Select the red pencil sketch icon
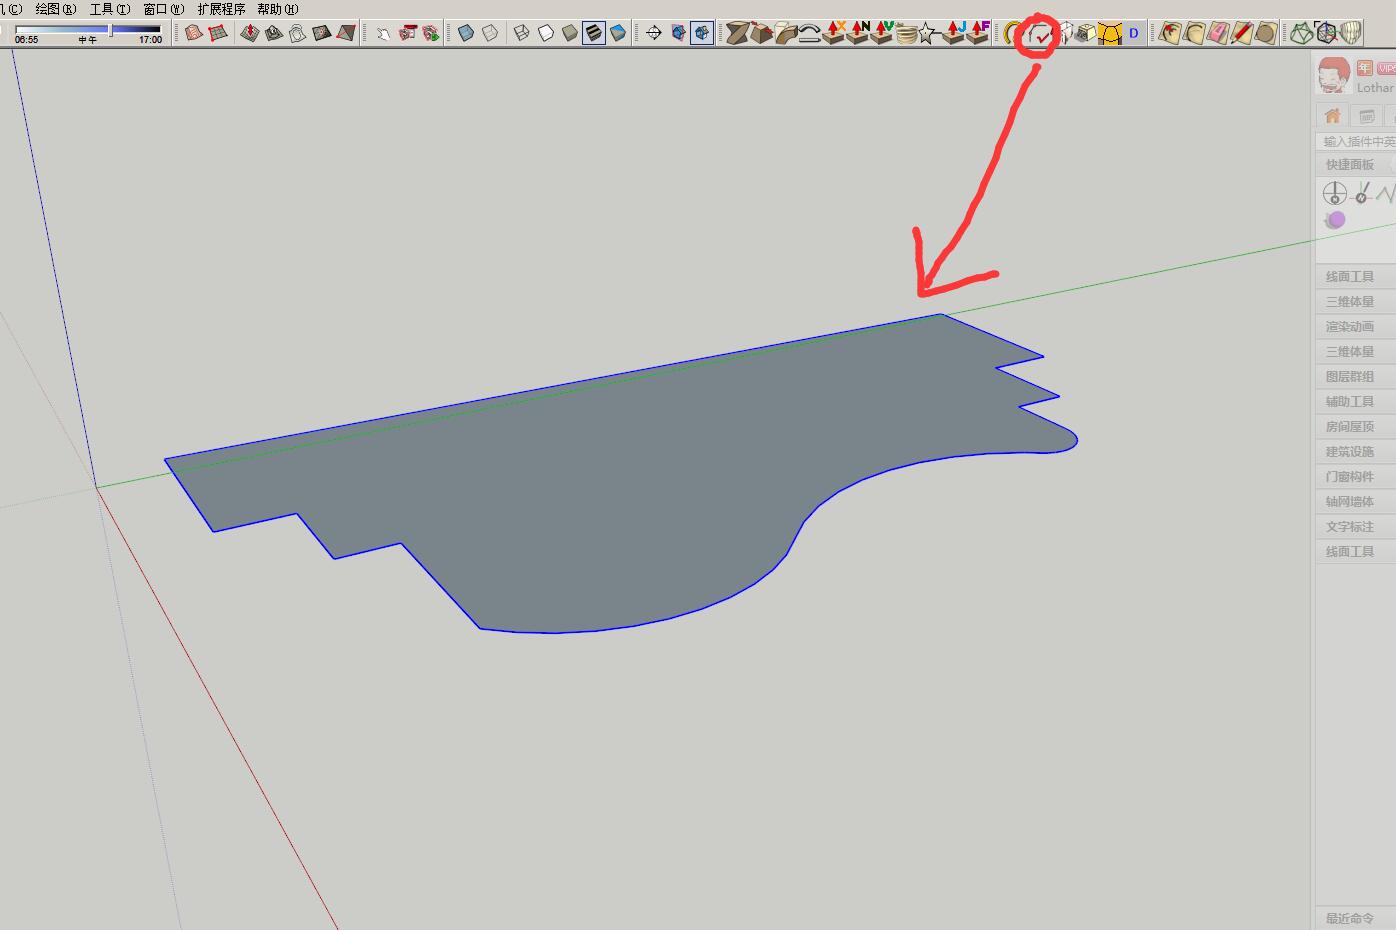This screenshot has height=930, width=1396. [x=1241, y=33]
